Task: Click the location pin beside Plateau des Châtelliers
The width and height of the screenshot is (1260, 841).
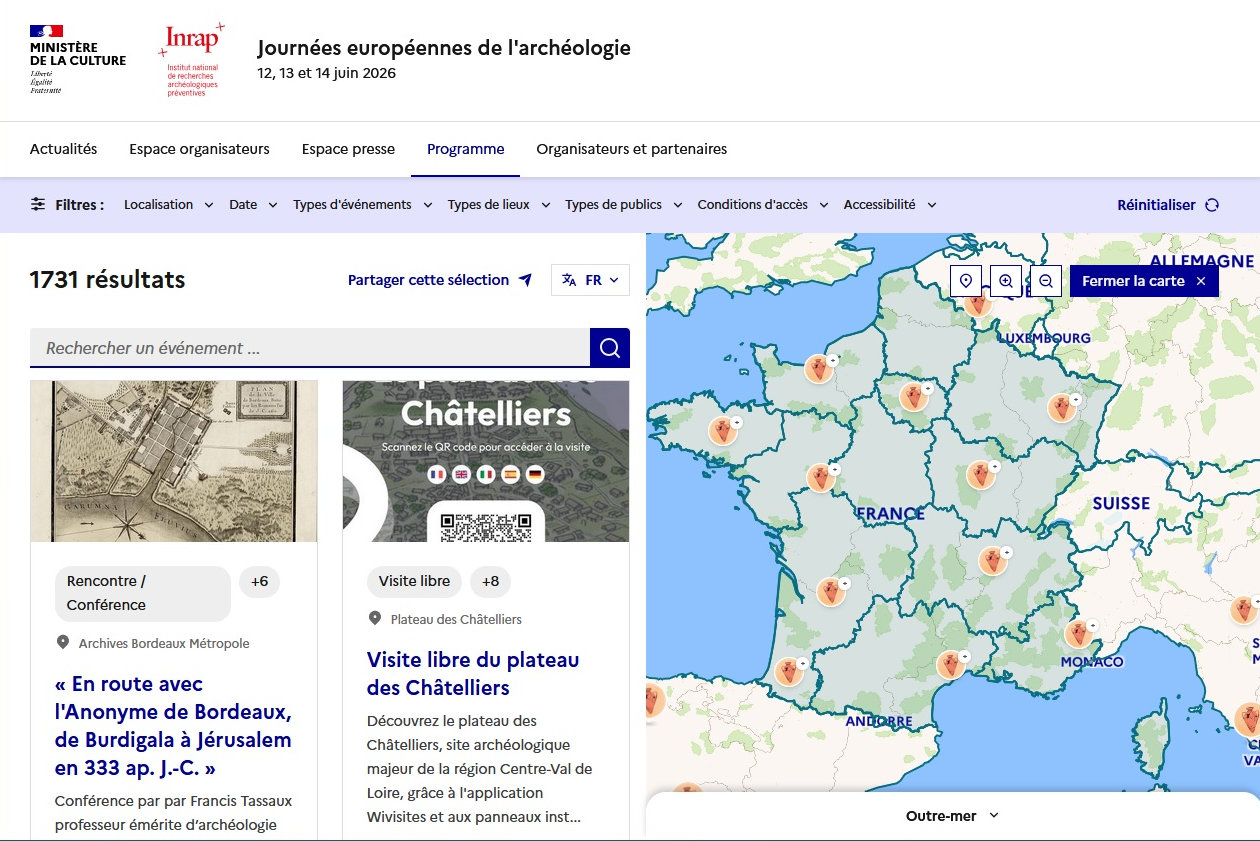Action: click(x=375, y=618)
